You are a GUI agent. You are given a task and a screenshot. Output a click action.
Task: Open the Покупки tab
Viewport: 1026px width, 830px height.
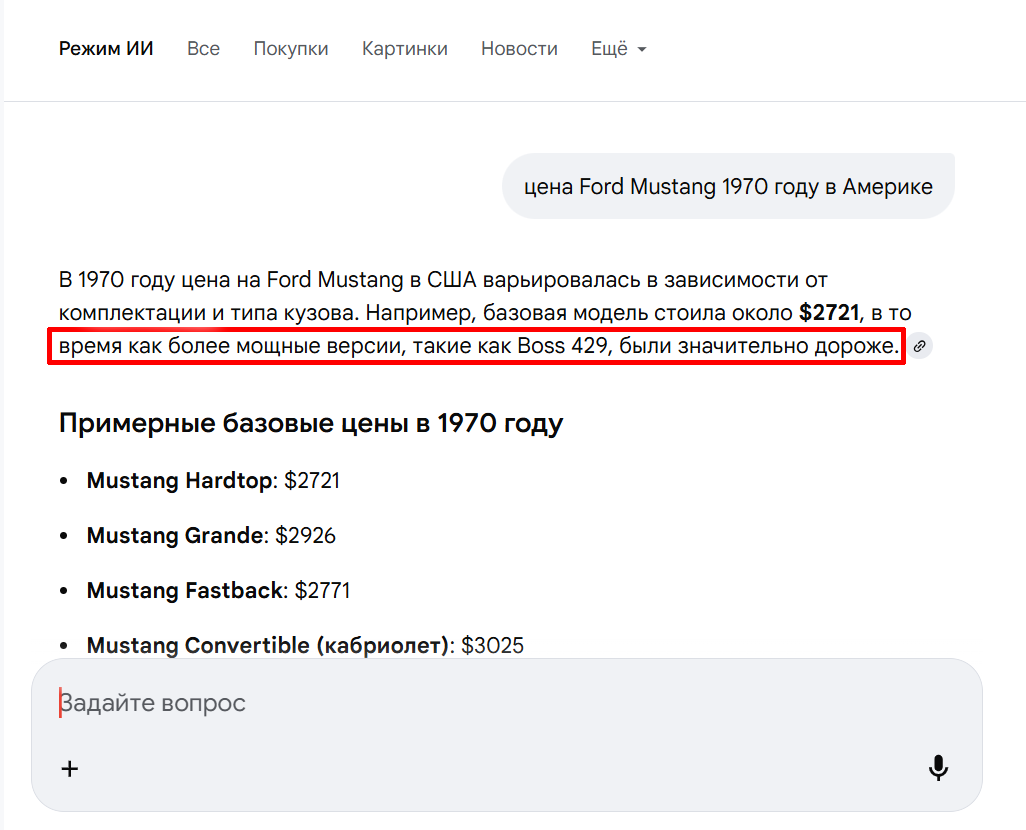(291, 49)
